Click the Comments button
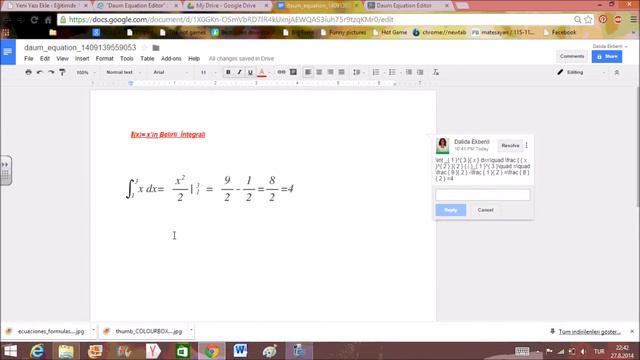Screen dimensions: 640x360 [572, 56]
